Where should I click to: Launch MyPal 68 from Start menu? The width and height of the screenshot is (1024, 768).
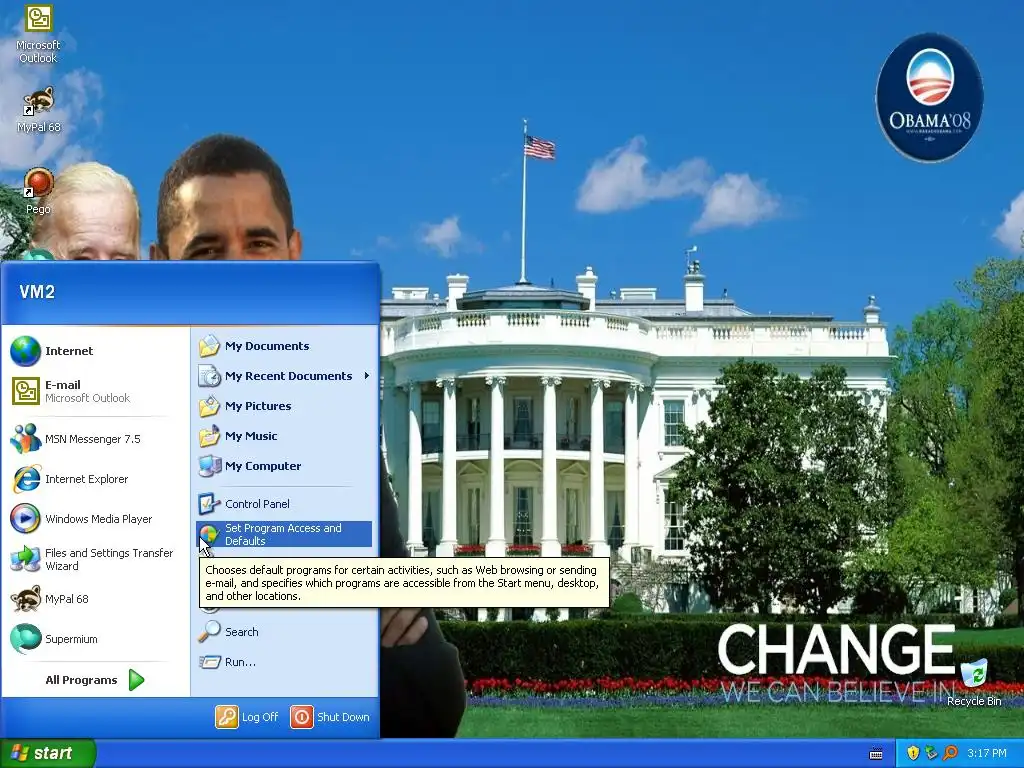point(95,599)
